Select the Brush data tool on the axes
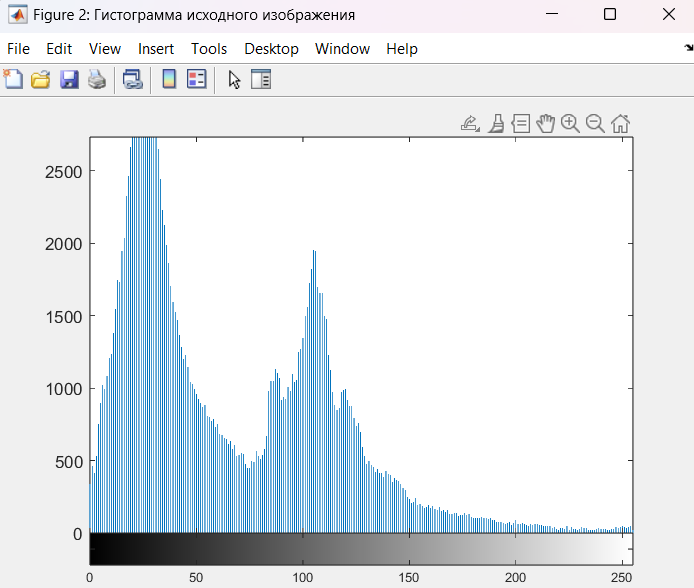The image size is (694, 588). pos(497,123)
